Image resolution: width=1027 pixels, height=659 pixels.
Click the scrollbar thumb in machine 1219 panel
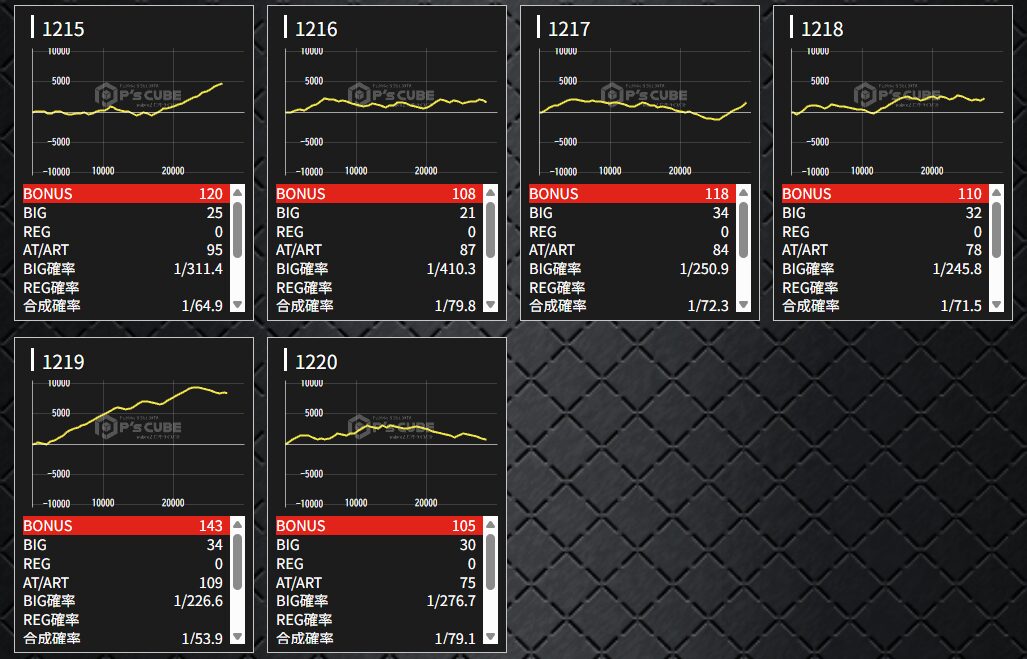(x=238, y=562)
